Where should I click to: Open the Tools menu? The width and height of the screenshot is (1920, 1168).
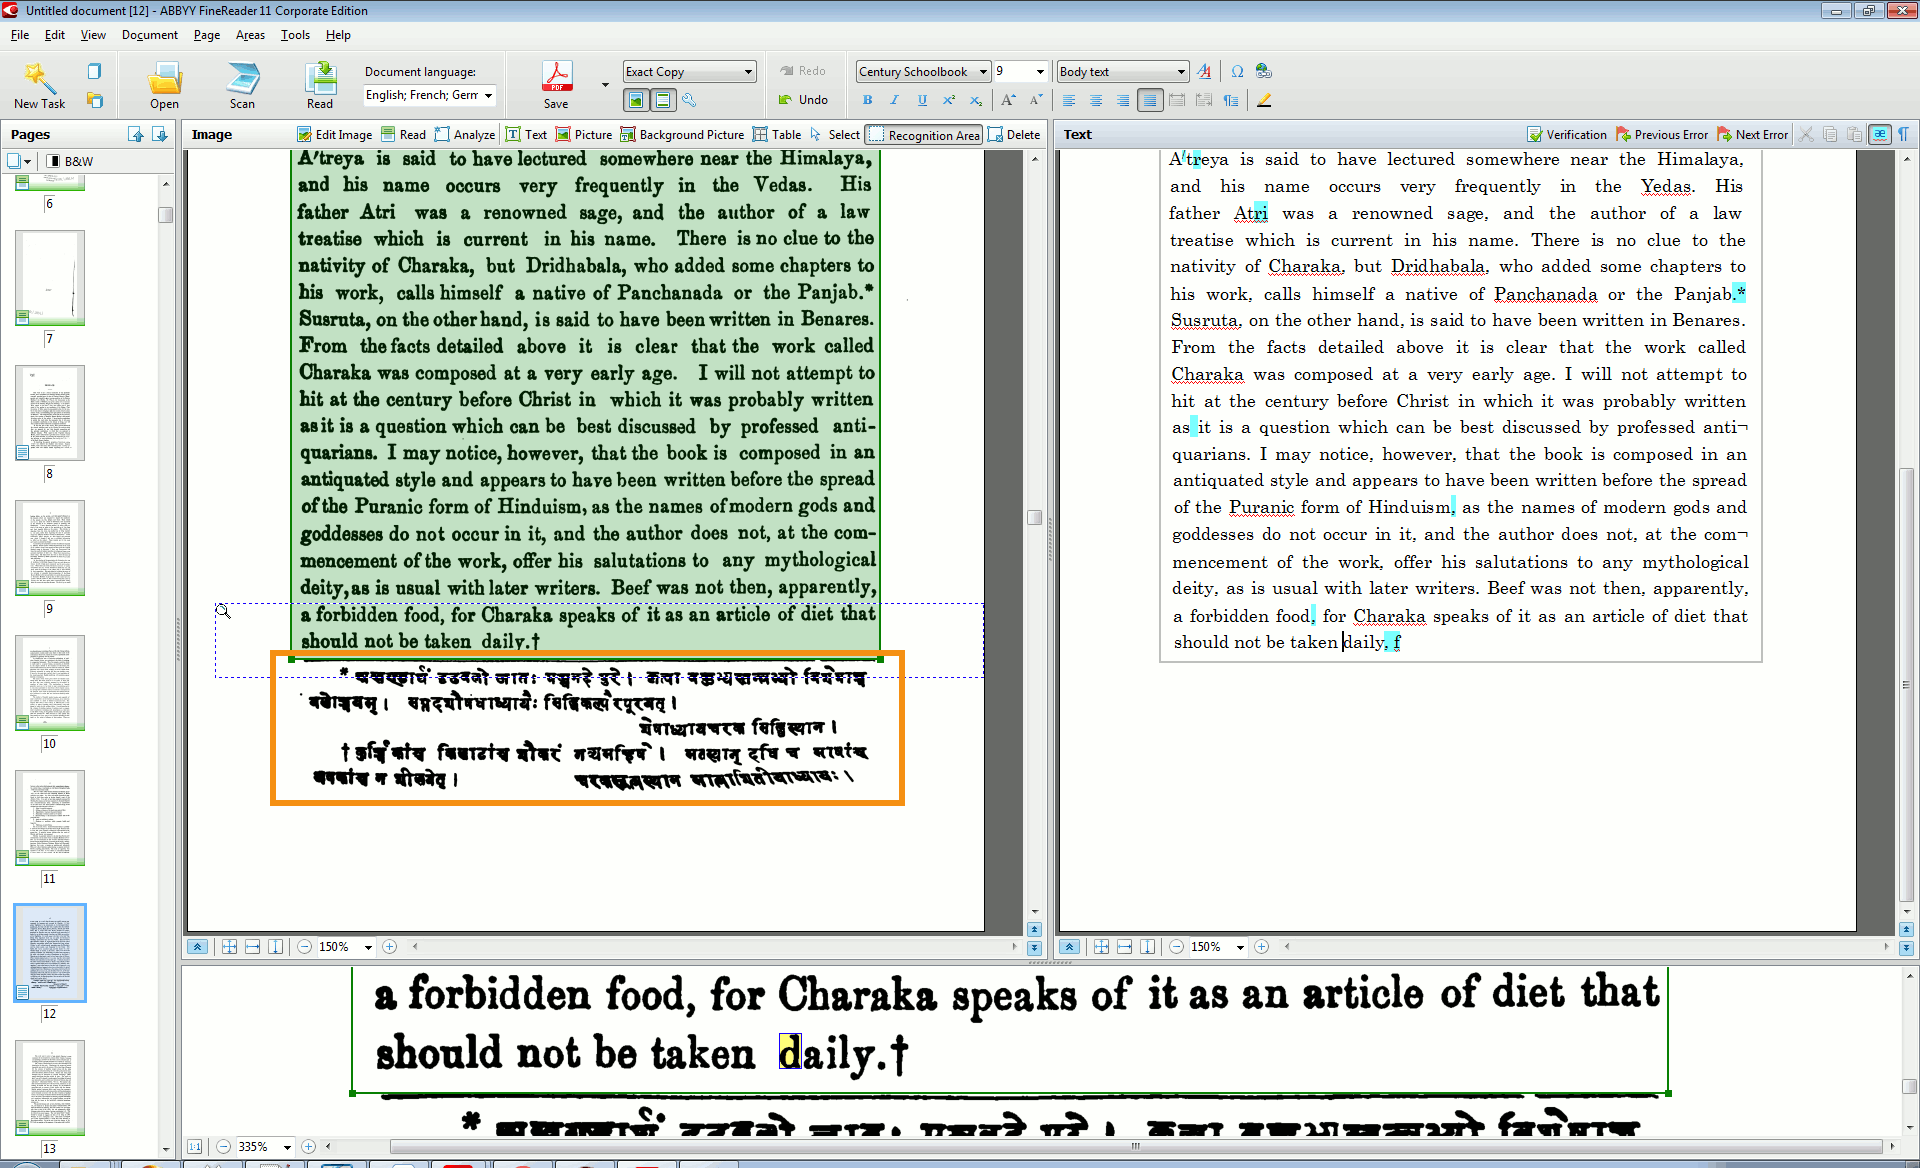coord(295,35)
